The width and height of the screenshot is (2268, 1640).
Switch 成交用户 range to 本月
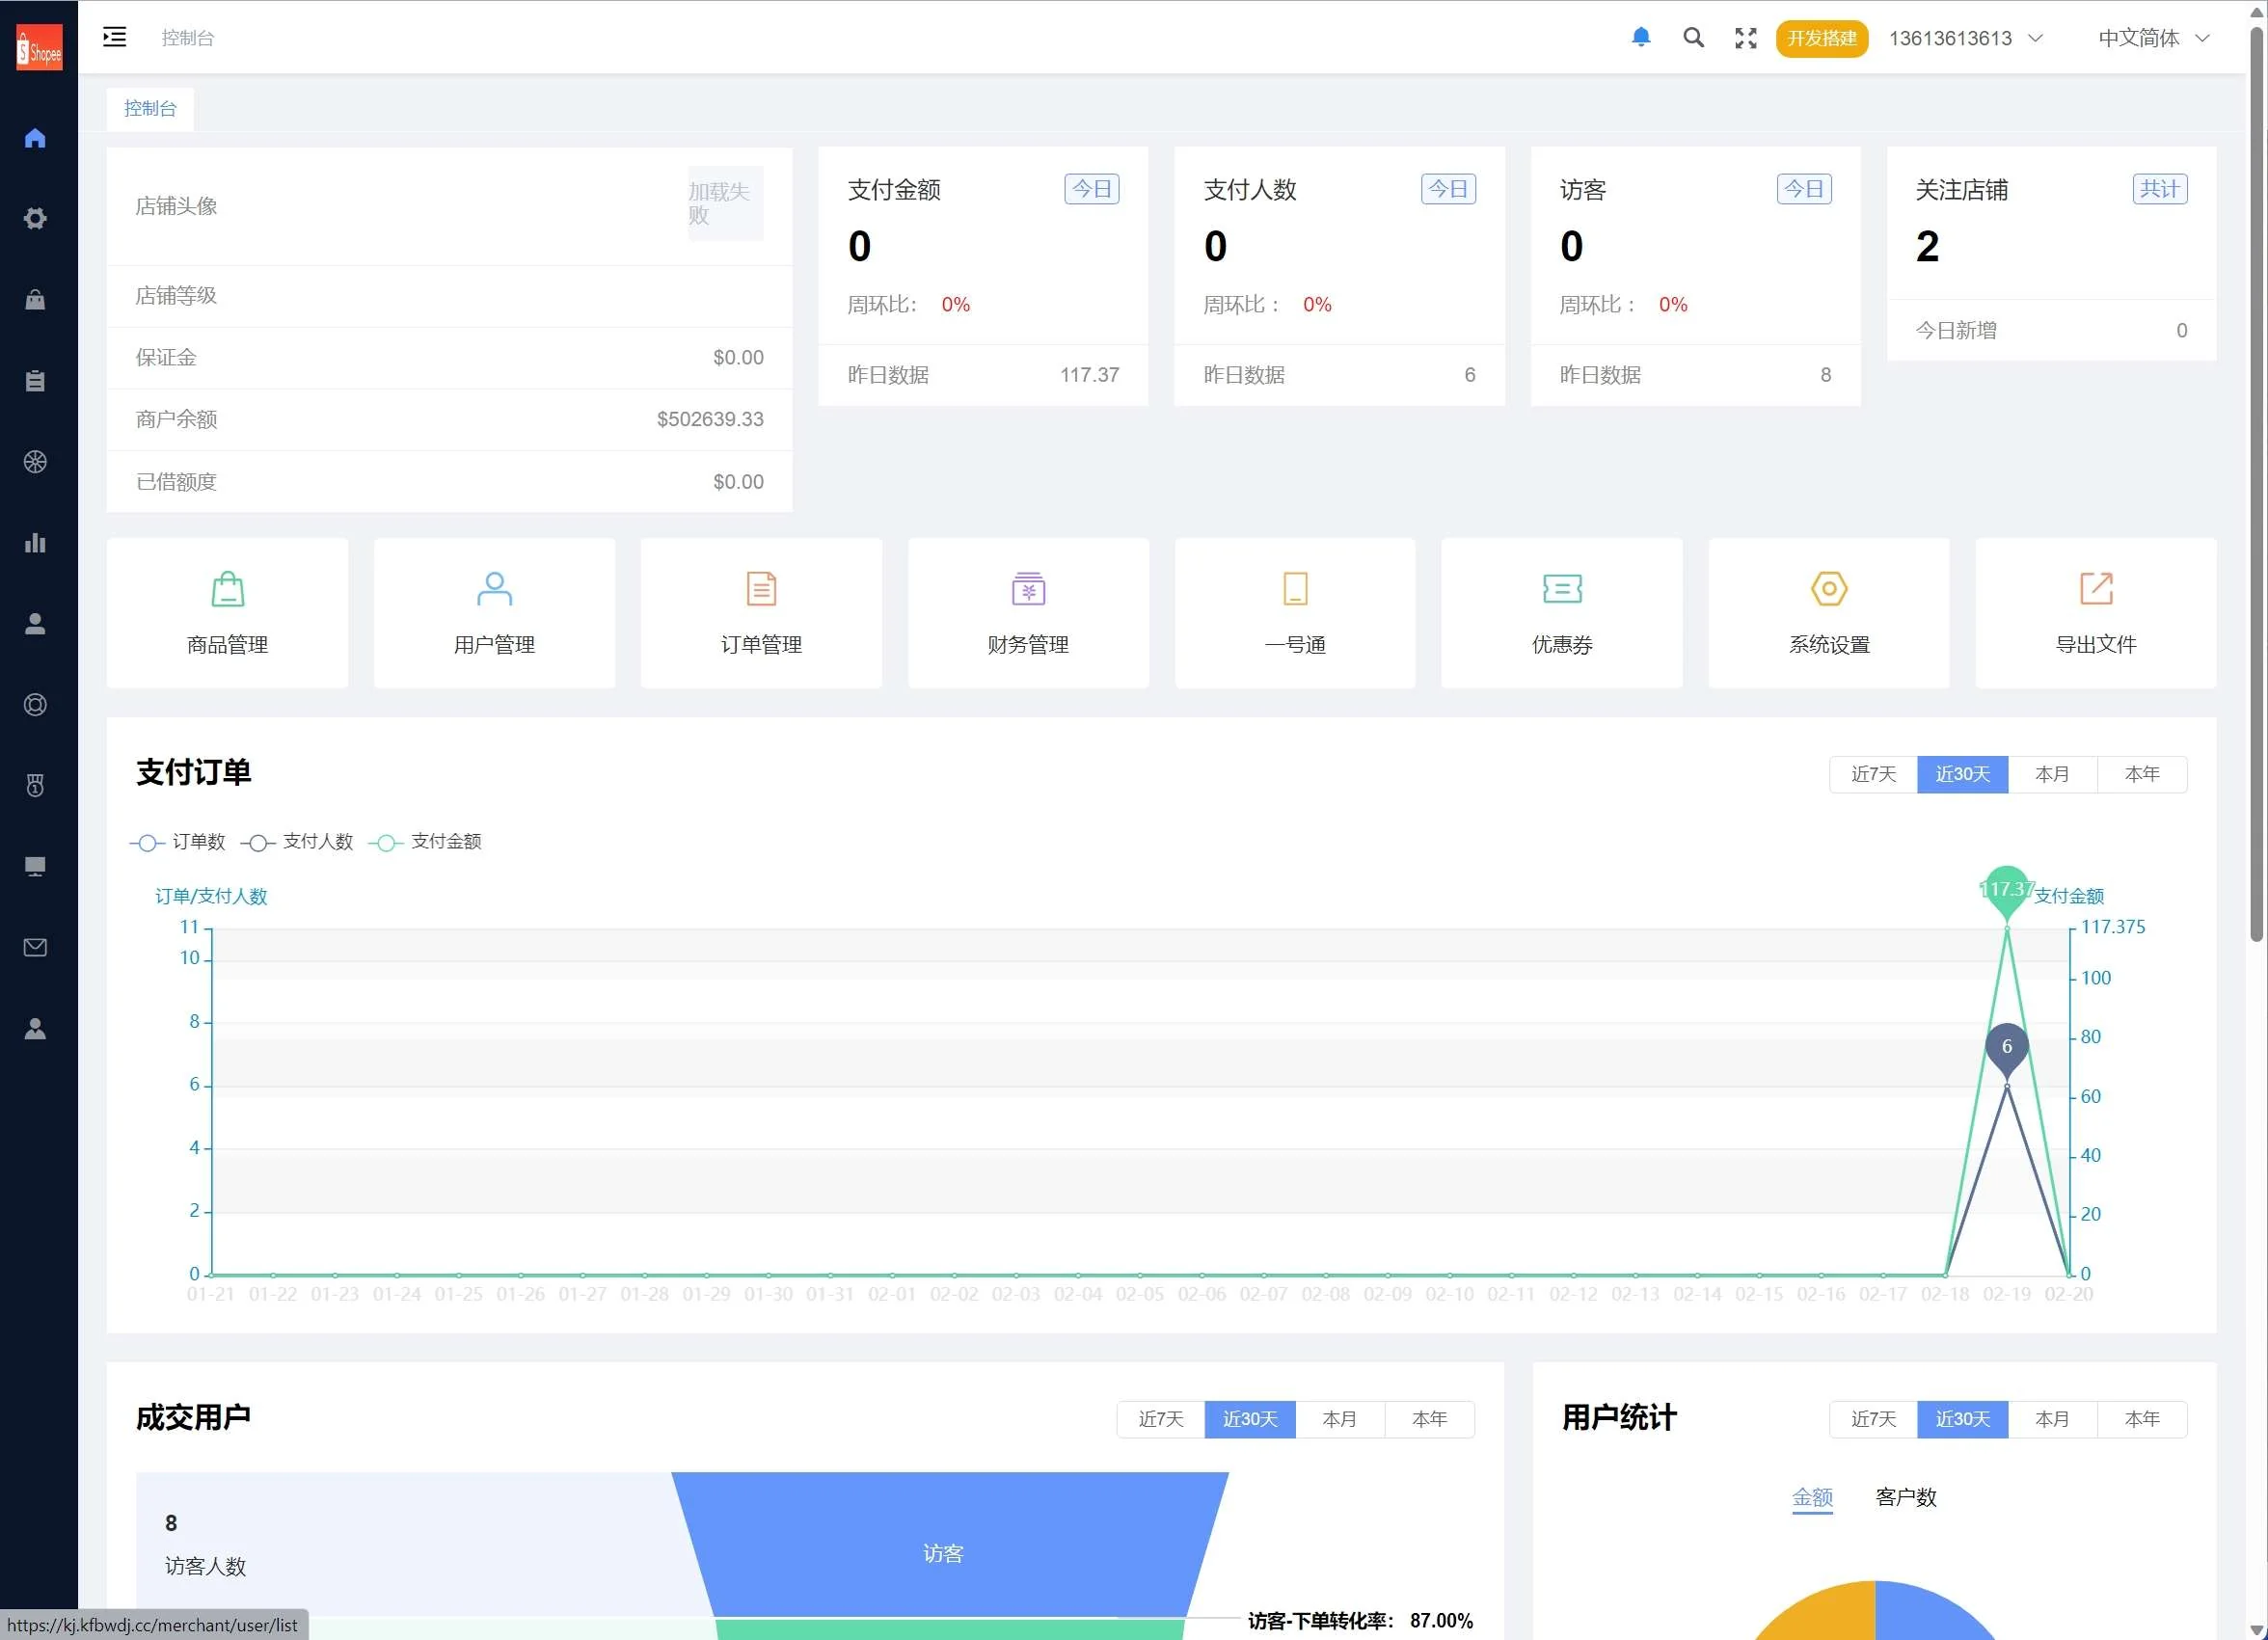[x=1339, y=1419]
